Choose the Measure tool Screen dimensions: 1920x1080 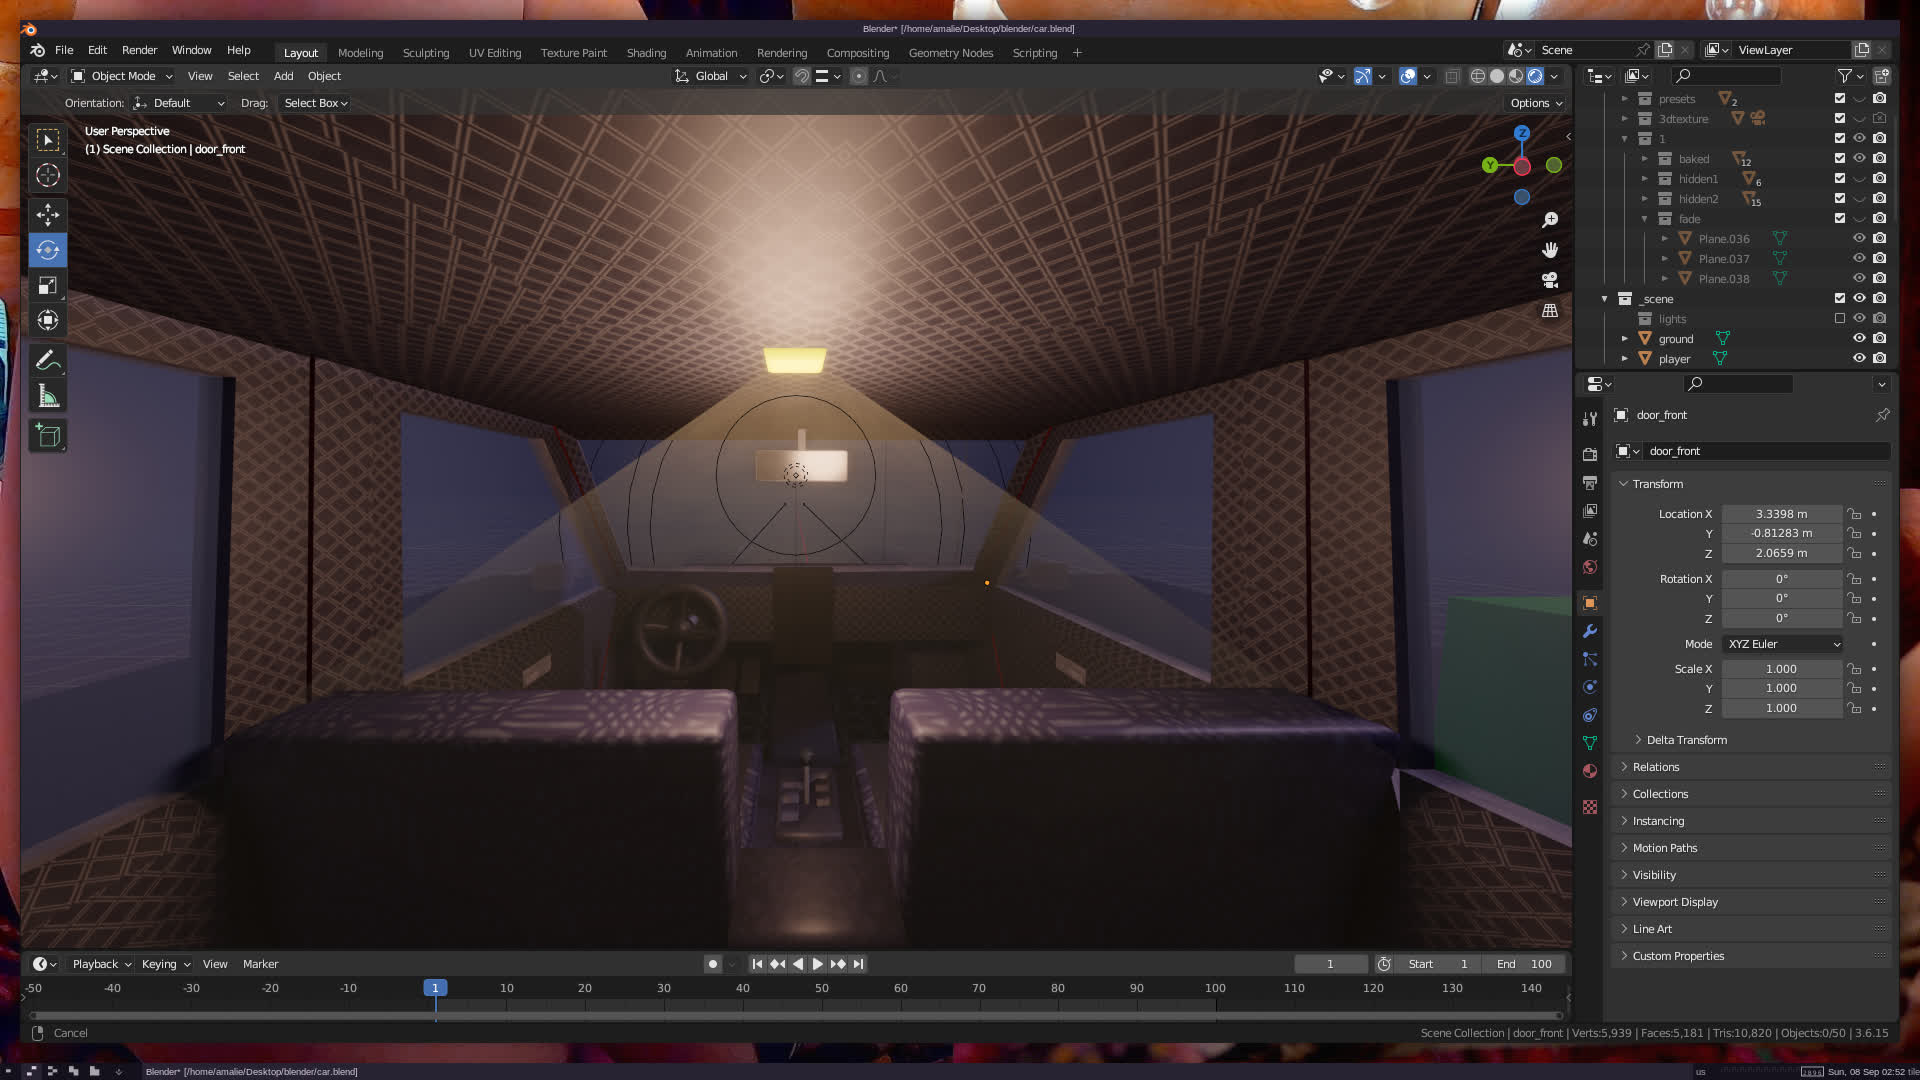[x=47, y=397]
